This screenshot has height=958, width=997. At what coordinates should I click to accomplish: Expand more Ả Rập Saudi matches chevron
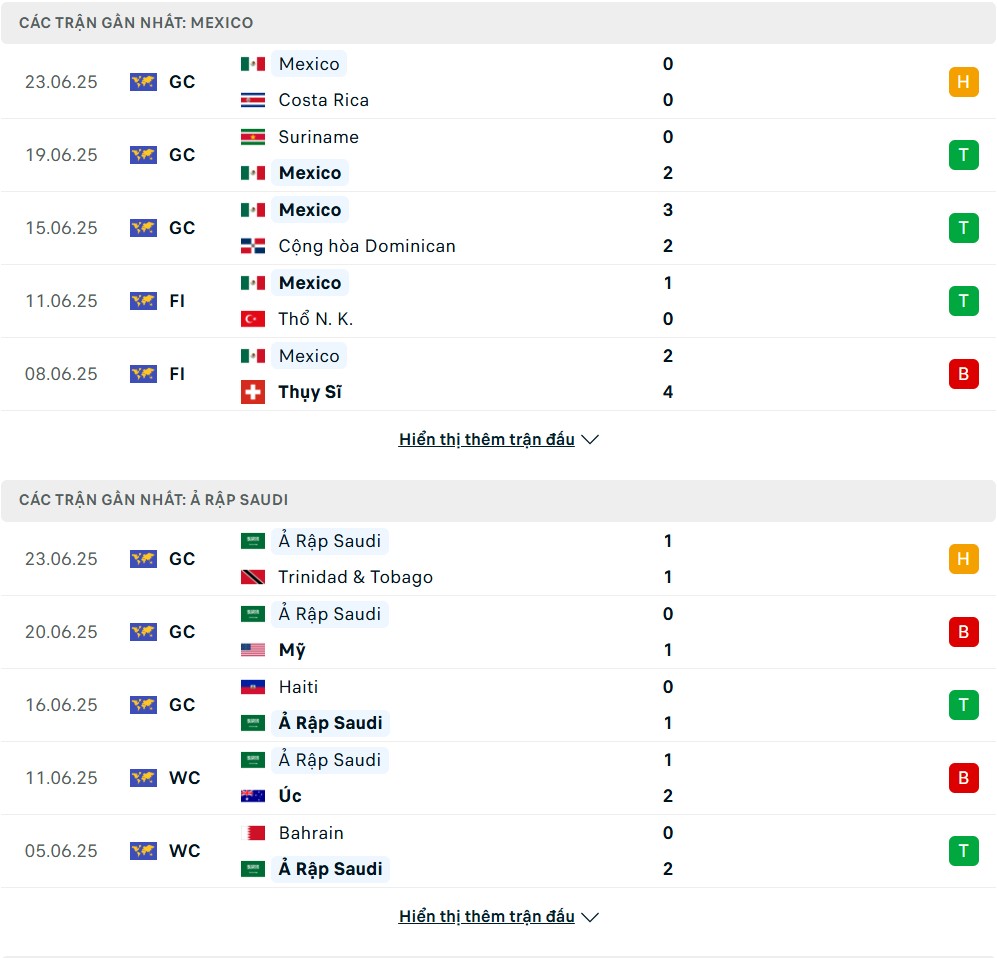click(x=590, y=917)
